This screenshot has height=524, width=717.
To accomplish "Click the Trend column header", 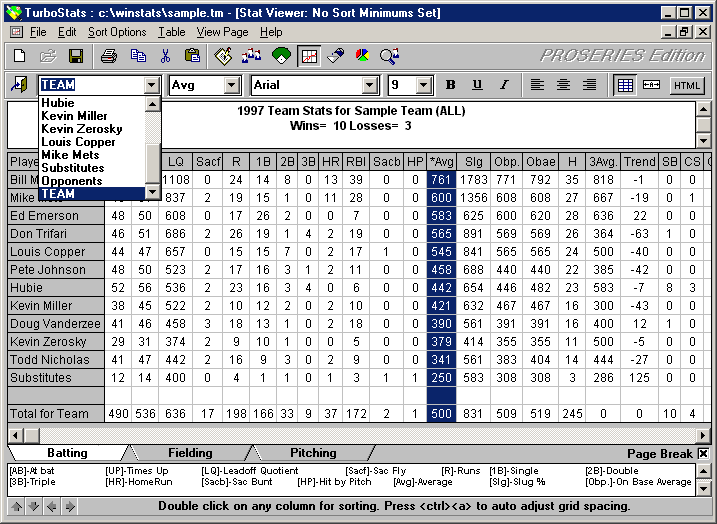I will point(639,162).
